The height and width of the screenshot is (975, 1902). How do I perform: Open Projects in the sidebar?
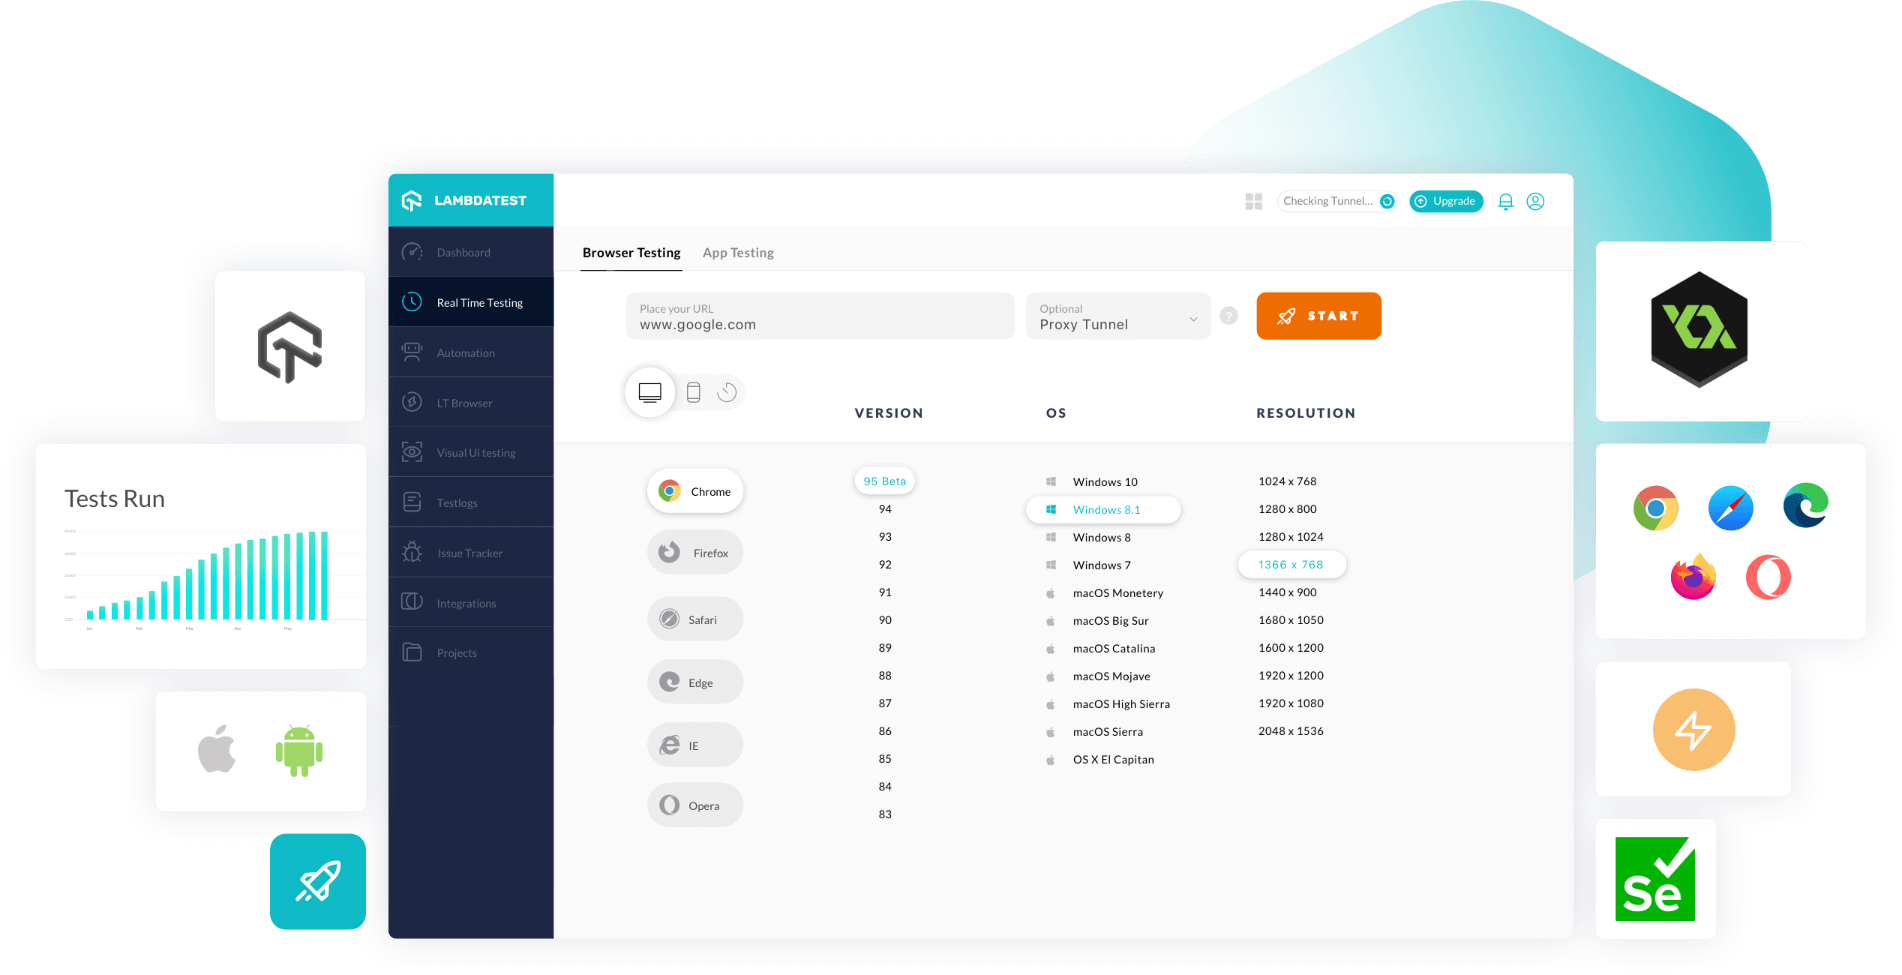pyautogui.click(x=471, y=652)
